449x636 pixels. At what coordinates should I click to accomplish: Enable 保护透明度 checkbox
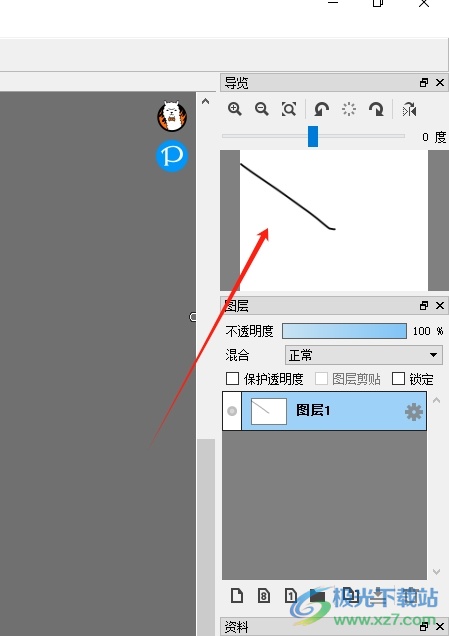(232, 379)
